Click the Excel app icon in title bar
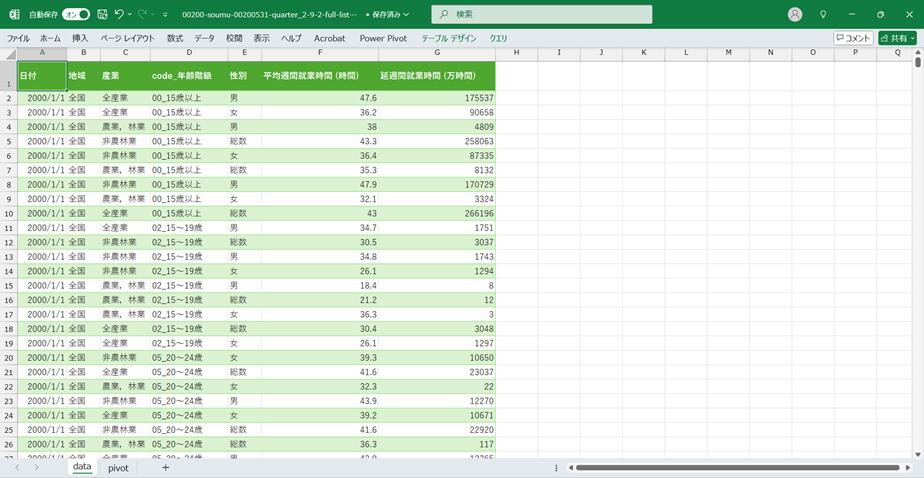Screen dimensions: 924x478 (14, 15)
